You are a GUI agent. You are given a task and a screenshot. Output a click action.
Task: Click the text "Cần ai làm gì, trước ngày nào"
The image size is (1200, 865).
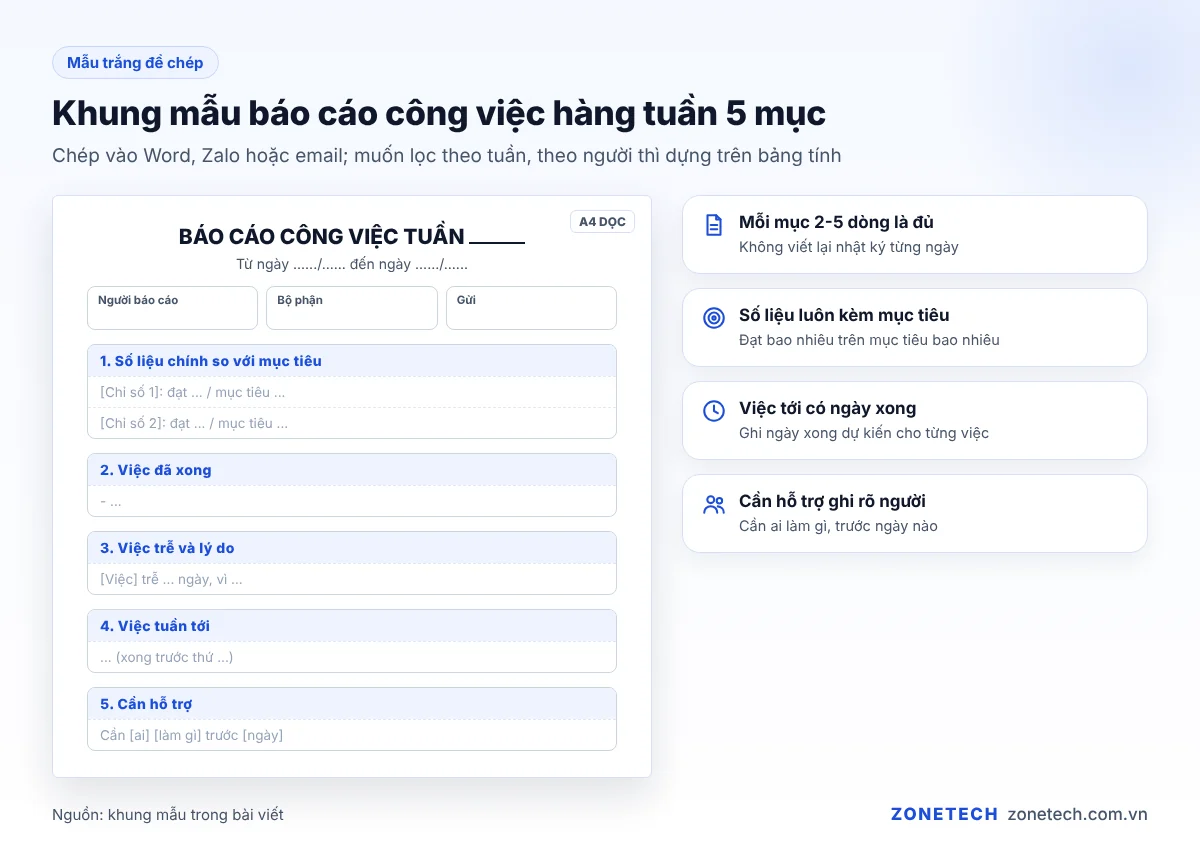pyautogui.click(x=838, y=526)
